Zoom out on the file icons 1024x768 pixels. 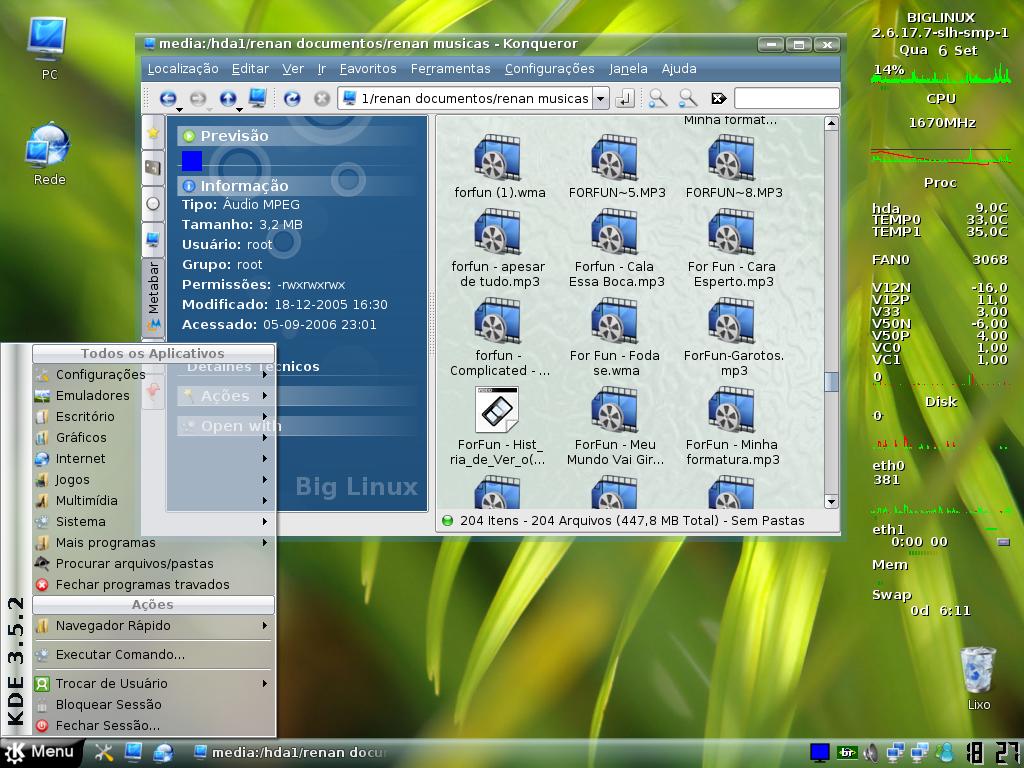point(688,98)
